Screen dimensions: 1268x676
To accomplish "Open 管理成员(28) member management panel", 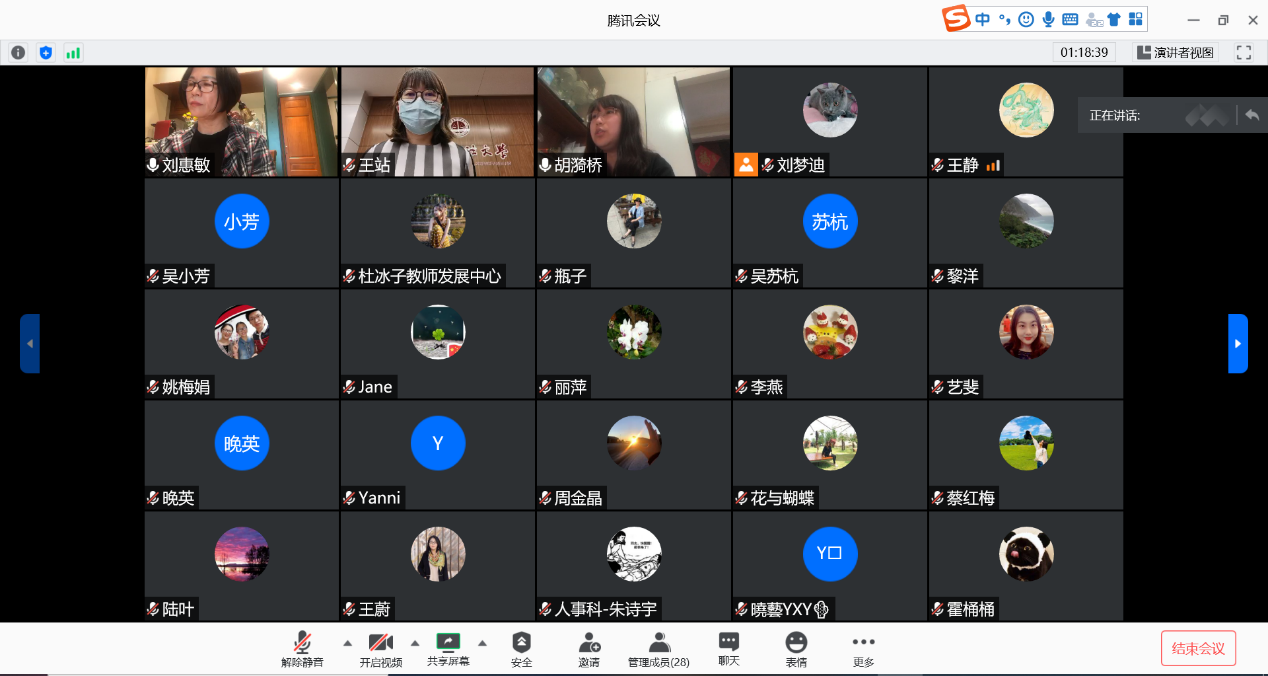I will [x=658, y=649].
